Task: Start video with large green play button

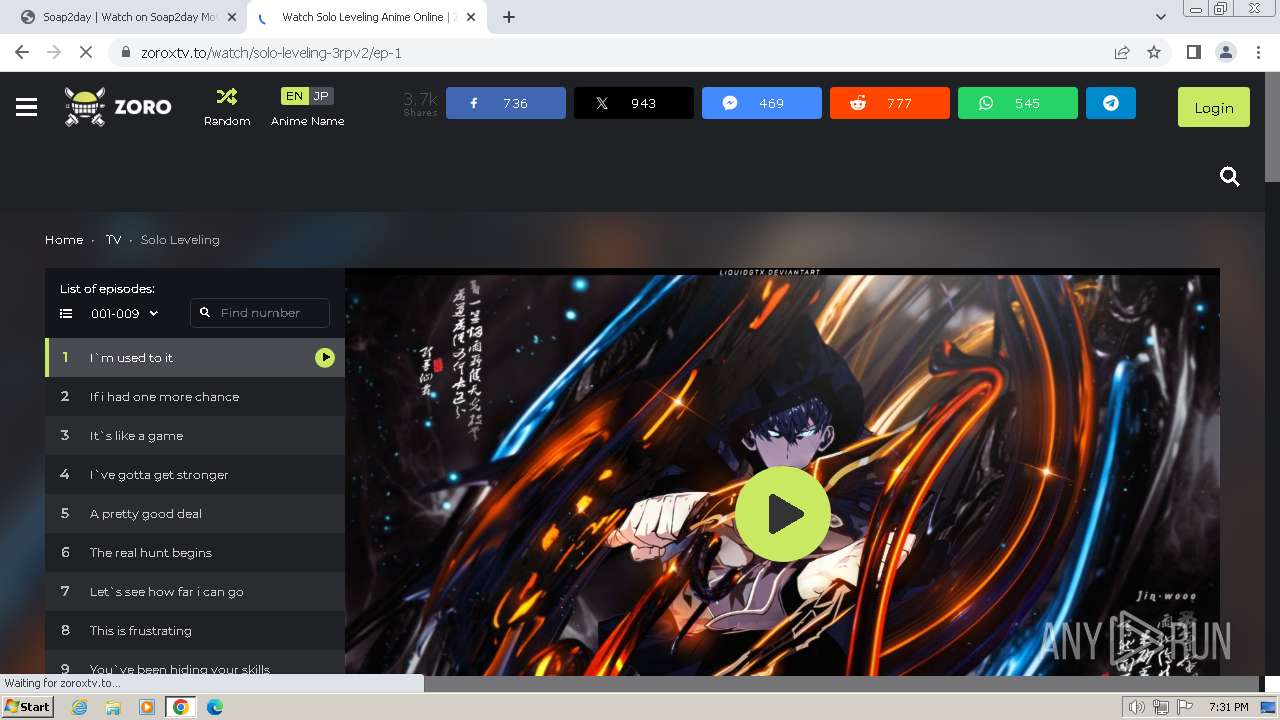Action: tap(783, 514)
